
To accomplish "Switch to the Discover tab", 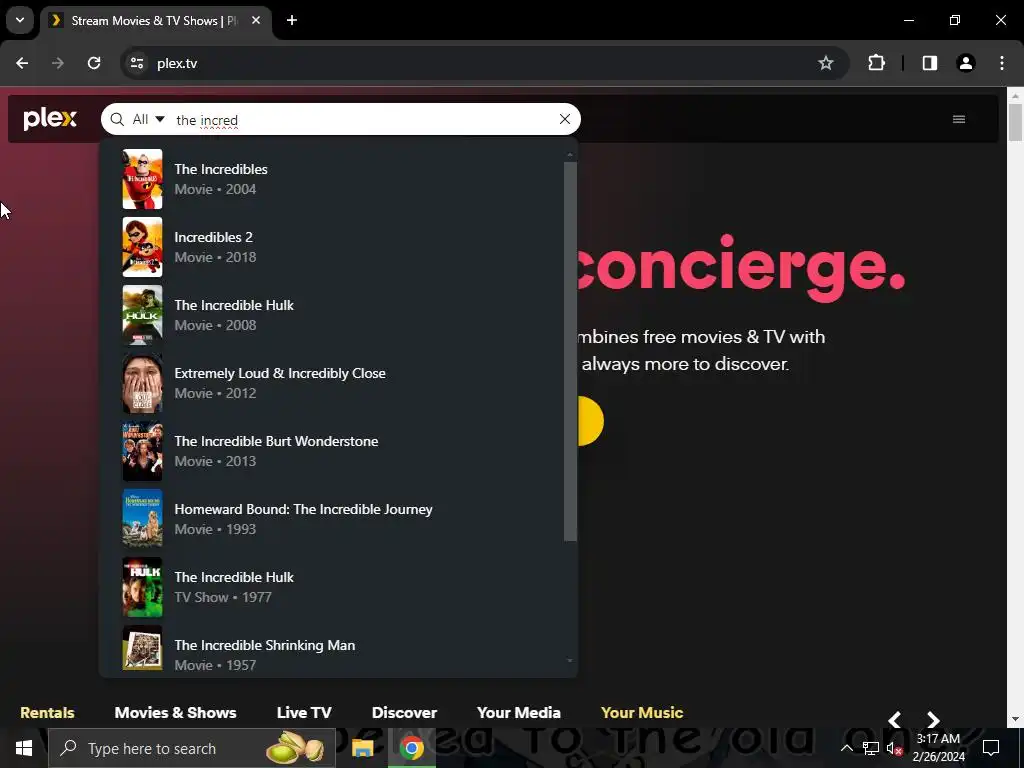I will click(404, 712).
